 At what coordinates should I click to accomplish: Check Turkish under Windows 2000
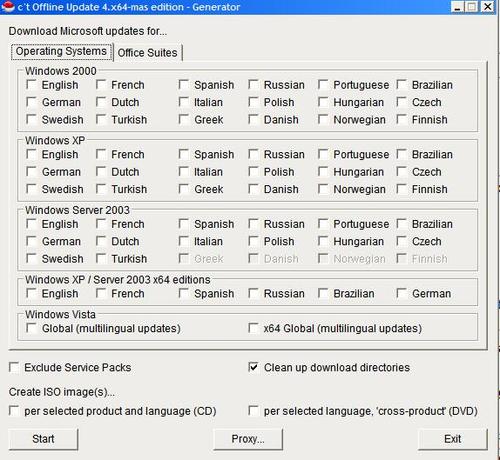point(101,119)
